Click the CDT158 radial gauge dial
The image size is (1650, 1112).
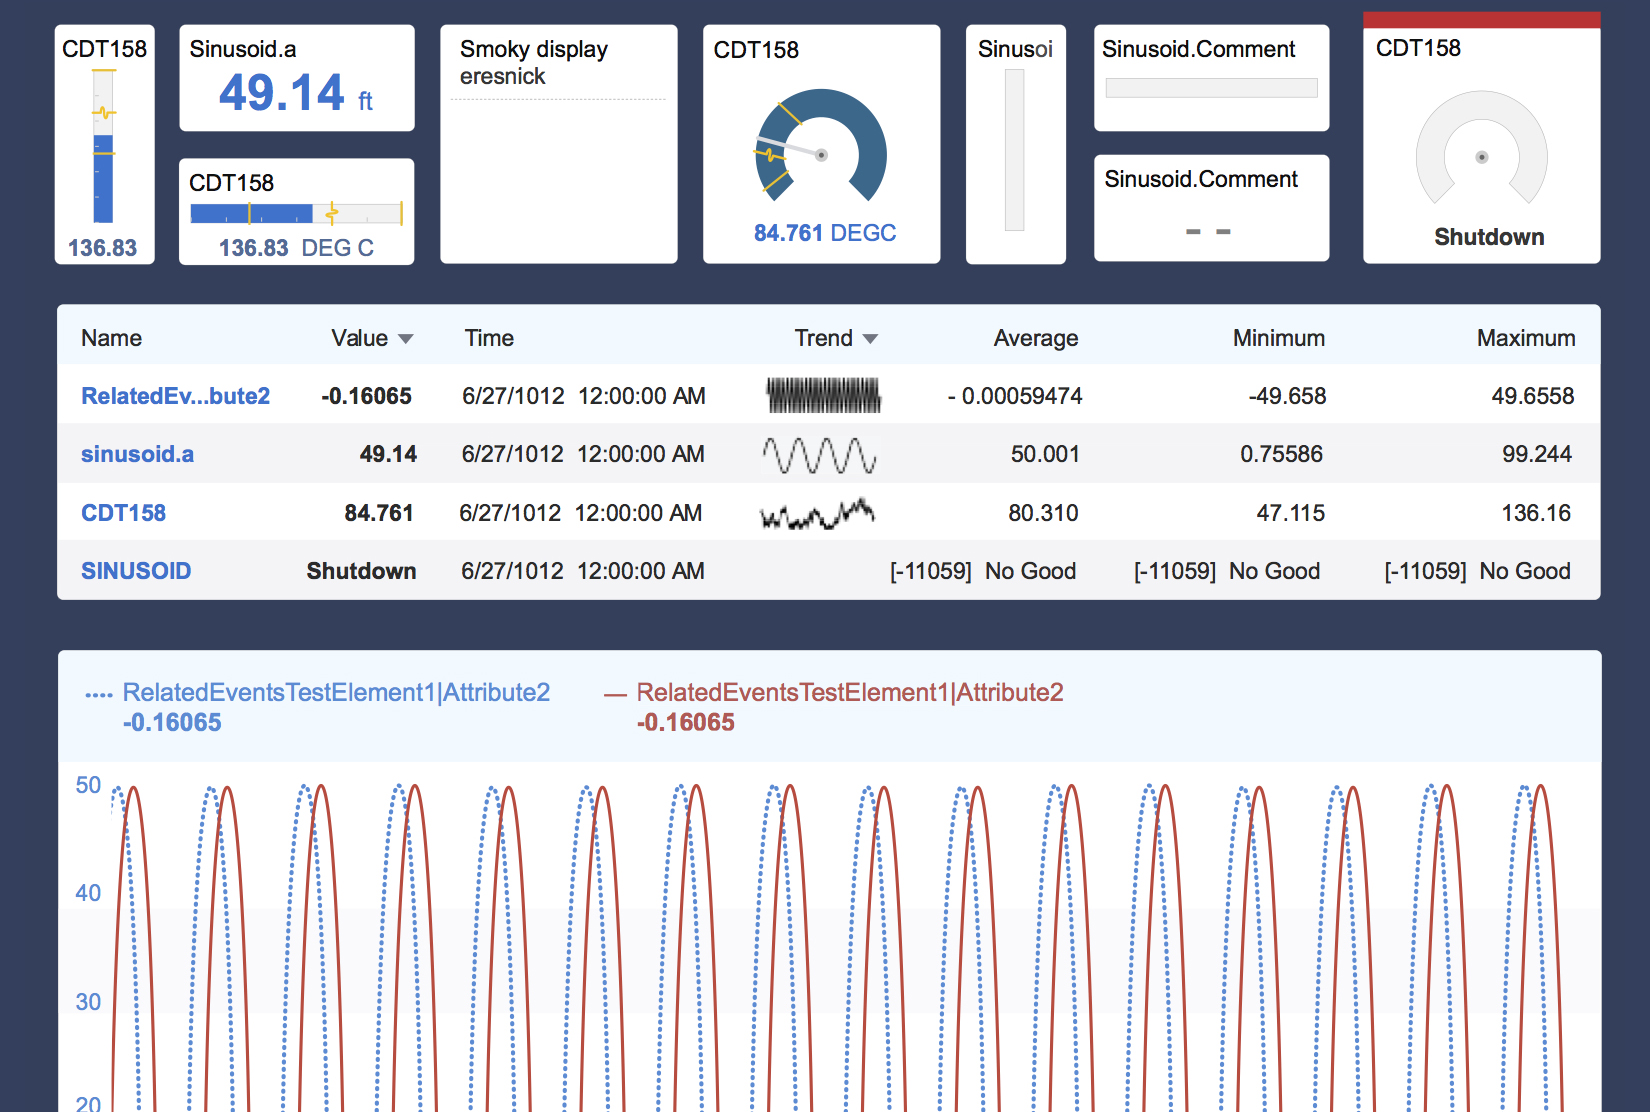(821, 146)
